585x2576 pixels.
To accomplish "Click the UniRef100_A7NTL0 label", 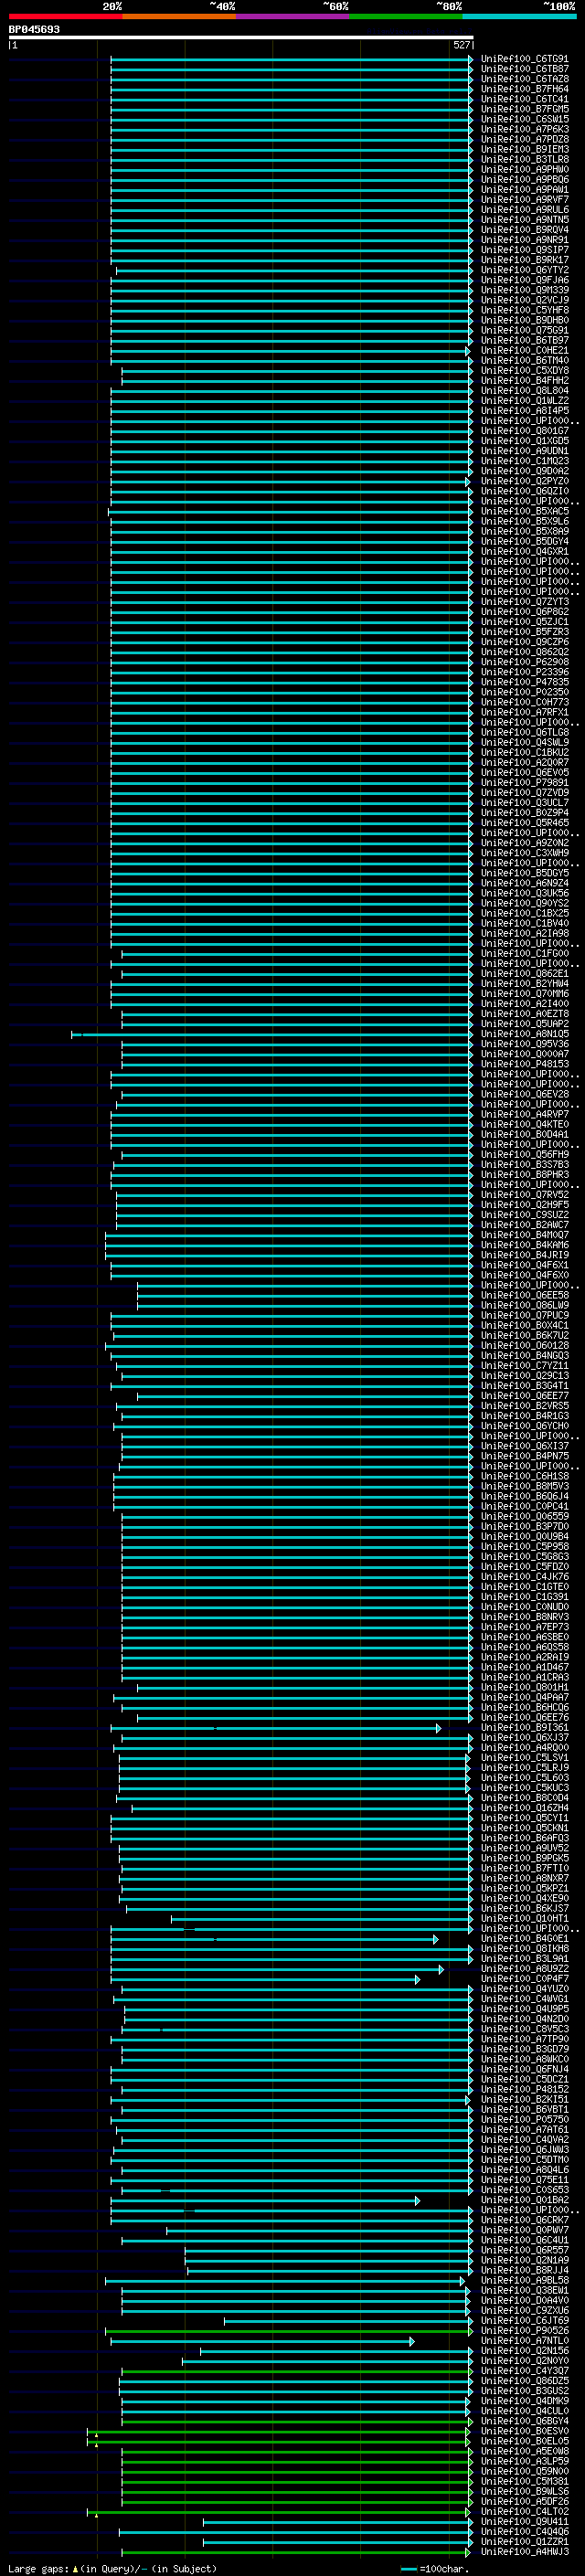I will pyautogui.click(x=524, y=2340).
